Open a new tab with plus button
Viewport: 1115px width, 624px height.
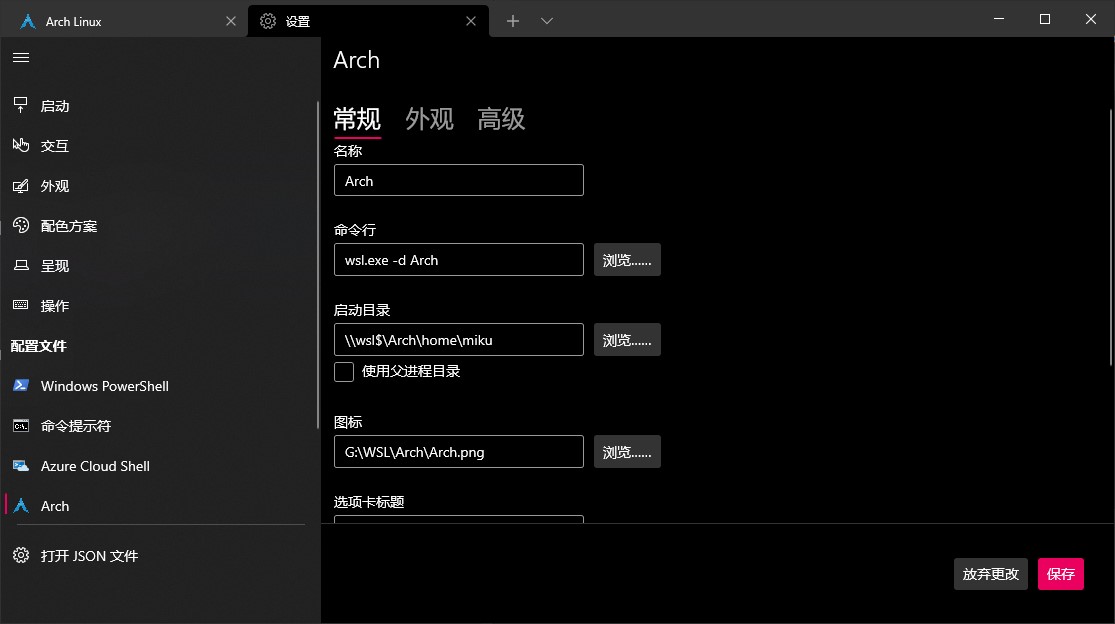(x=513, y=21)
